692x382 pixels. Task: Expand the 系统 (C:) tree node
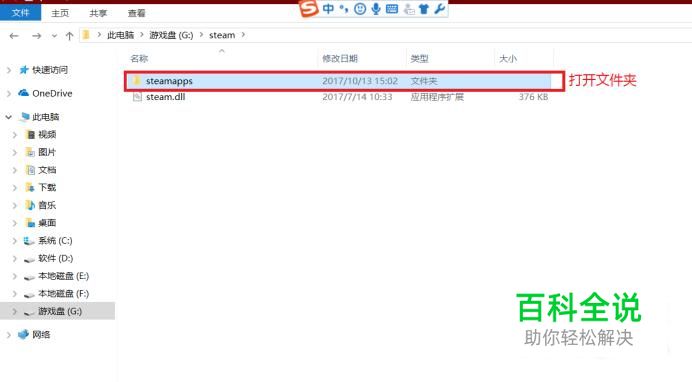pos(15,241)
